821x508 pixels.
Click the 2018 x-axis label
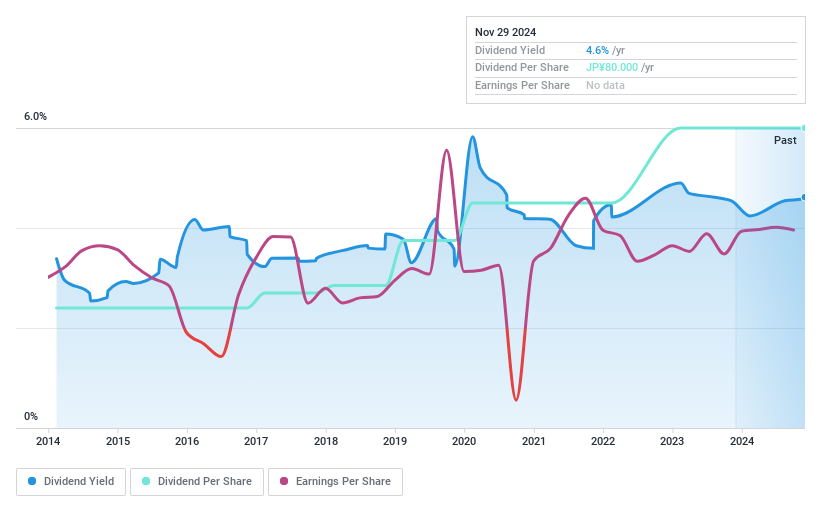coord(326,441)
